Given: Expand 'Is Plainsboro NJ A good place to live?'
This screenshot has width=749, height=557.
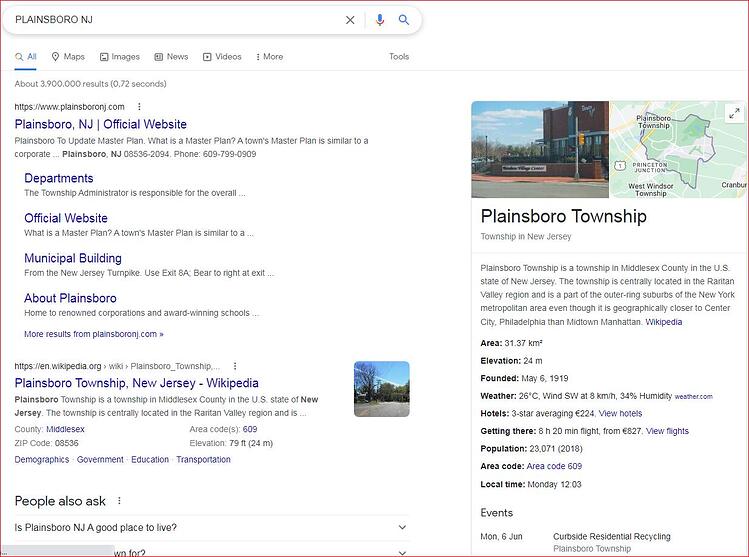Looking at the screenshot, I should (x=212, y=527).
